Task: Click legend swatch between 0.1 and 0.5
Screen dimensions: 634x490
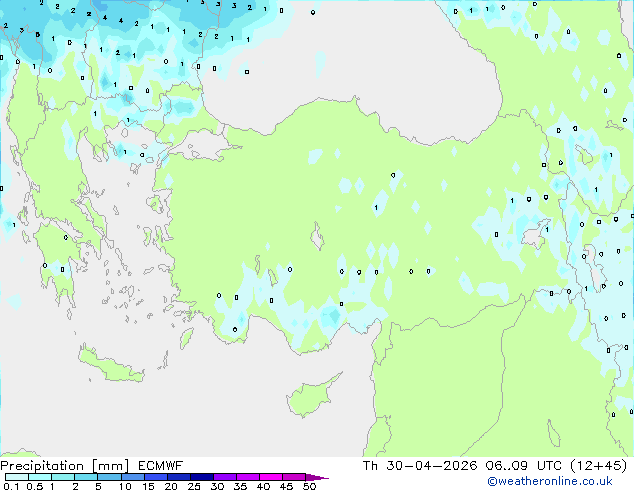Action: (17, 477)
